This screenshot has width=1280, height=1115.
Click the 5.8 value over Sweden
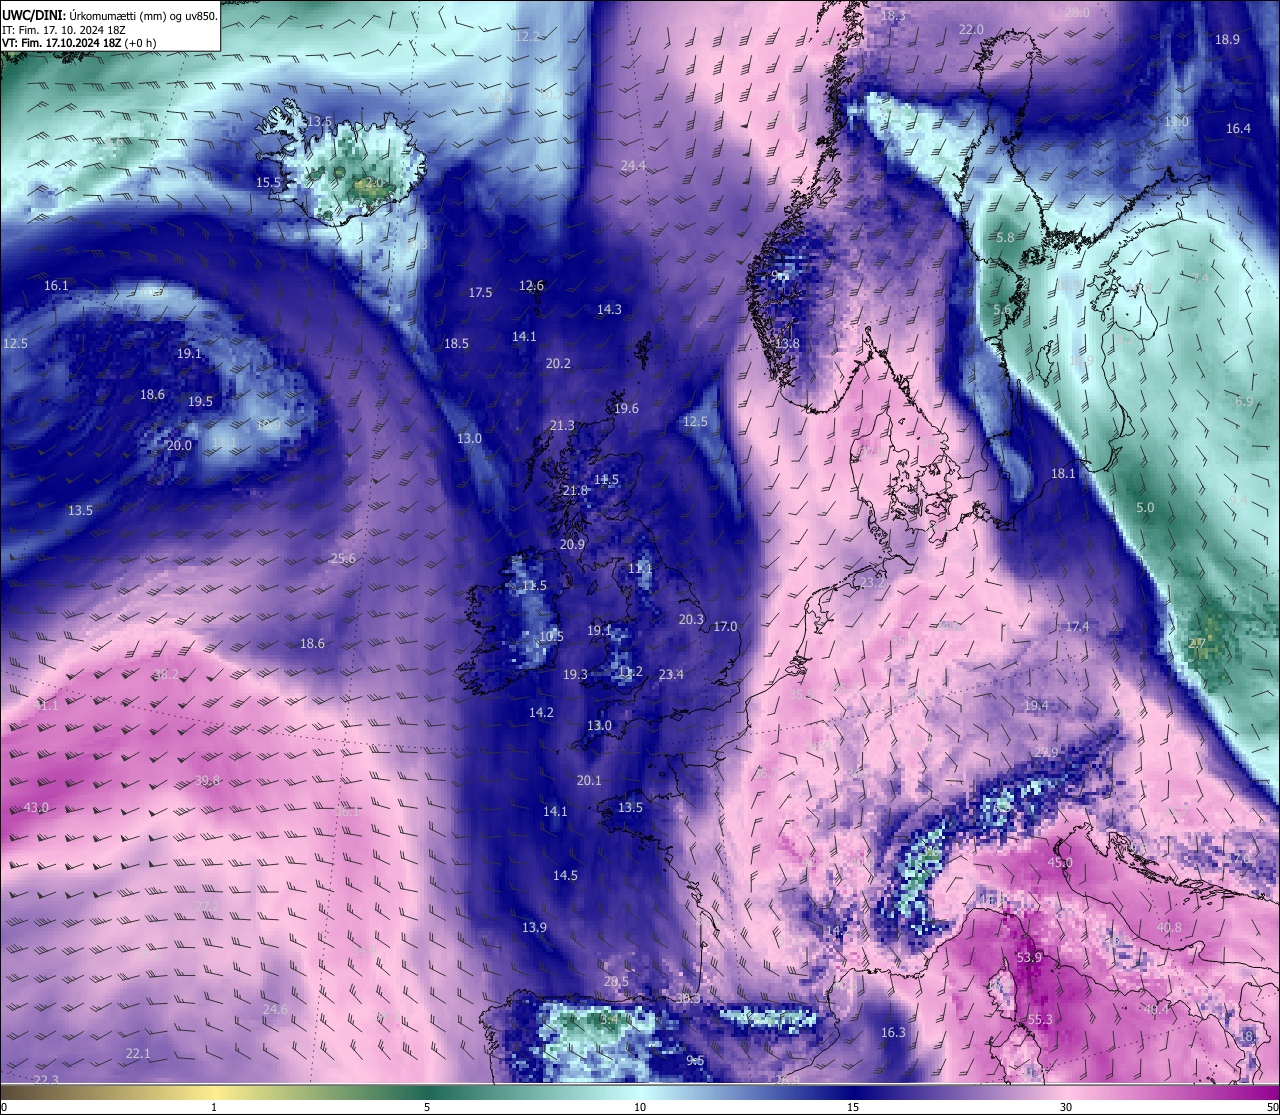coord(1005,237)
